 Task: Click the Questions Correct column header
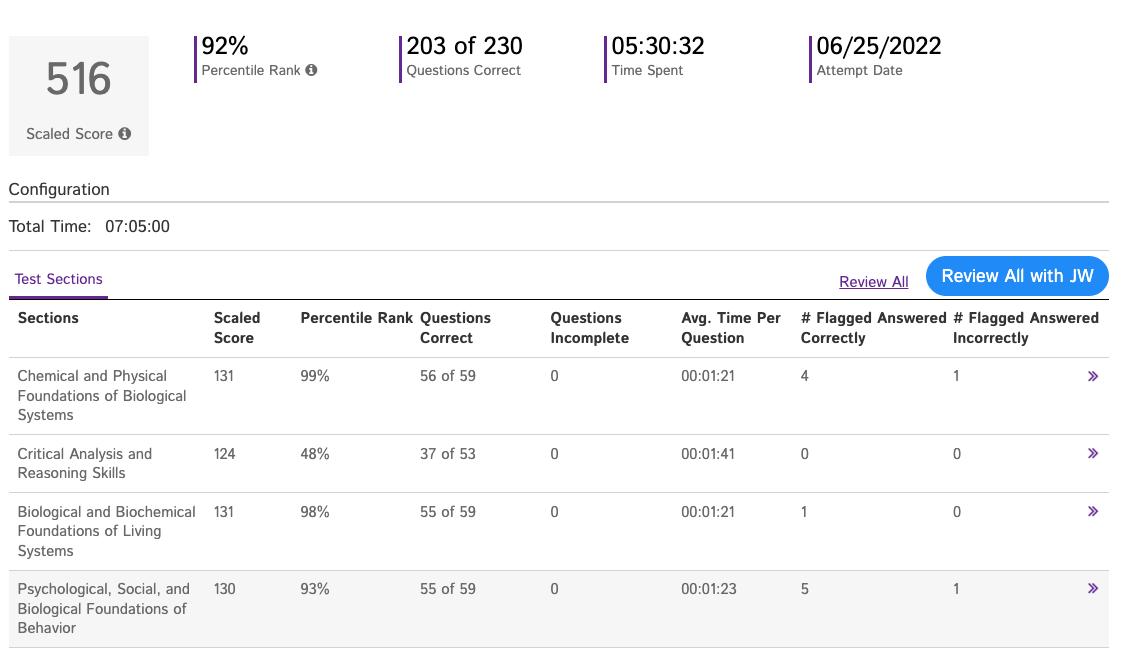[x=455, y=328]
